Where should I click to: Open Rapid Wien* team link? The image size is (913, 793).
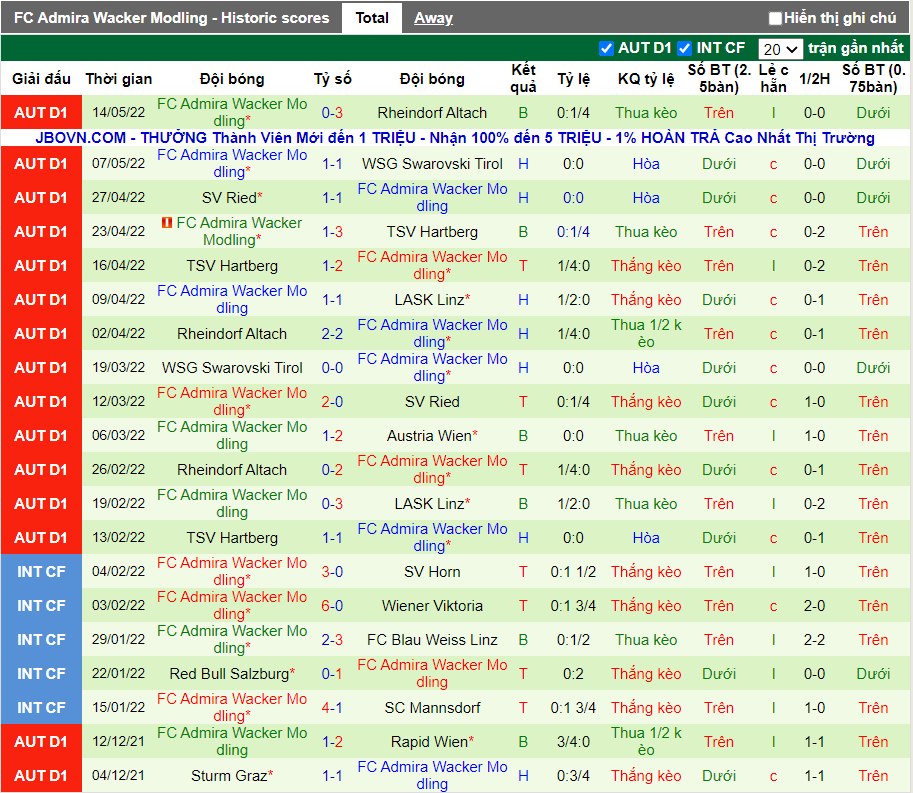[432, 742]
